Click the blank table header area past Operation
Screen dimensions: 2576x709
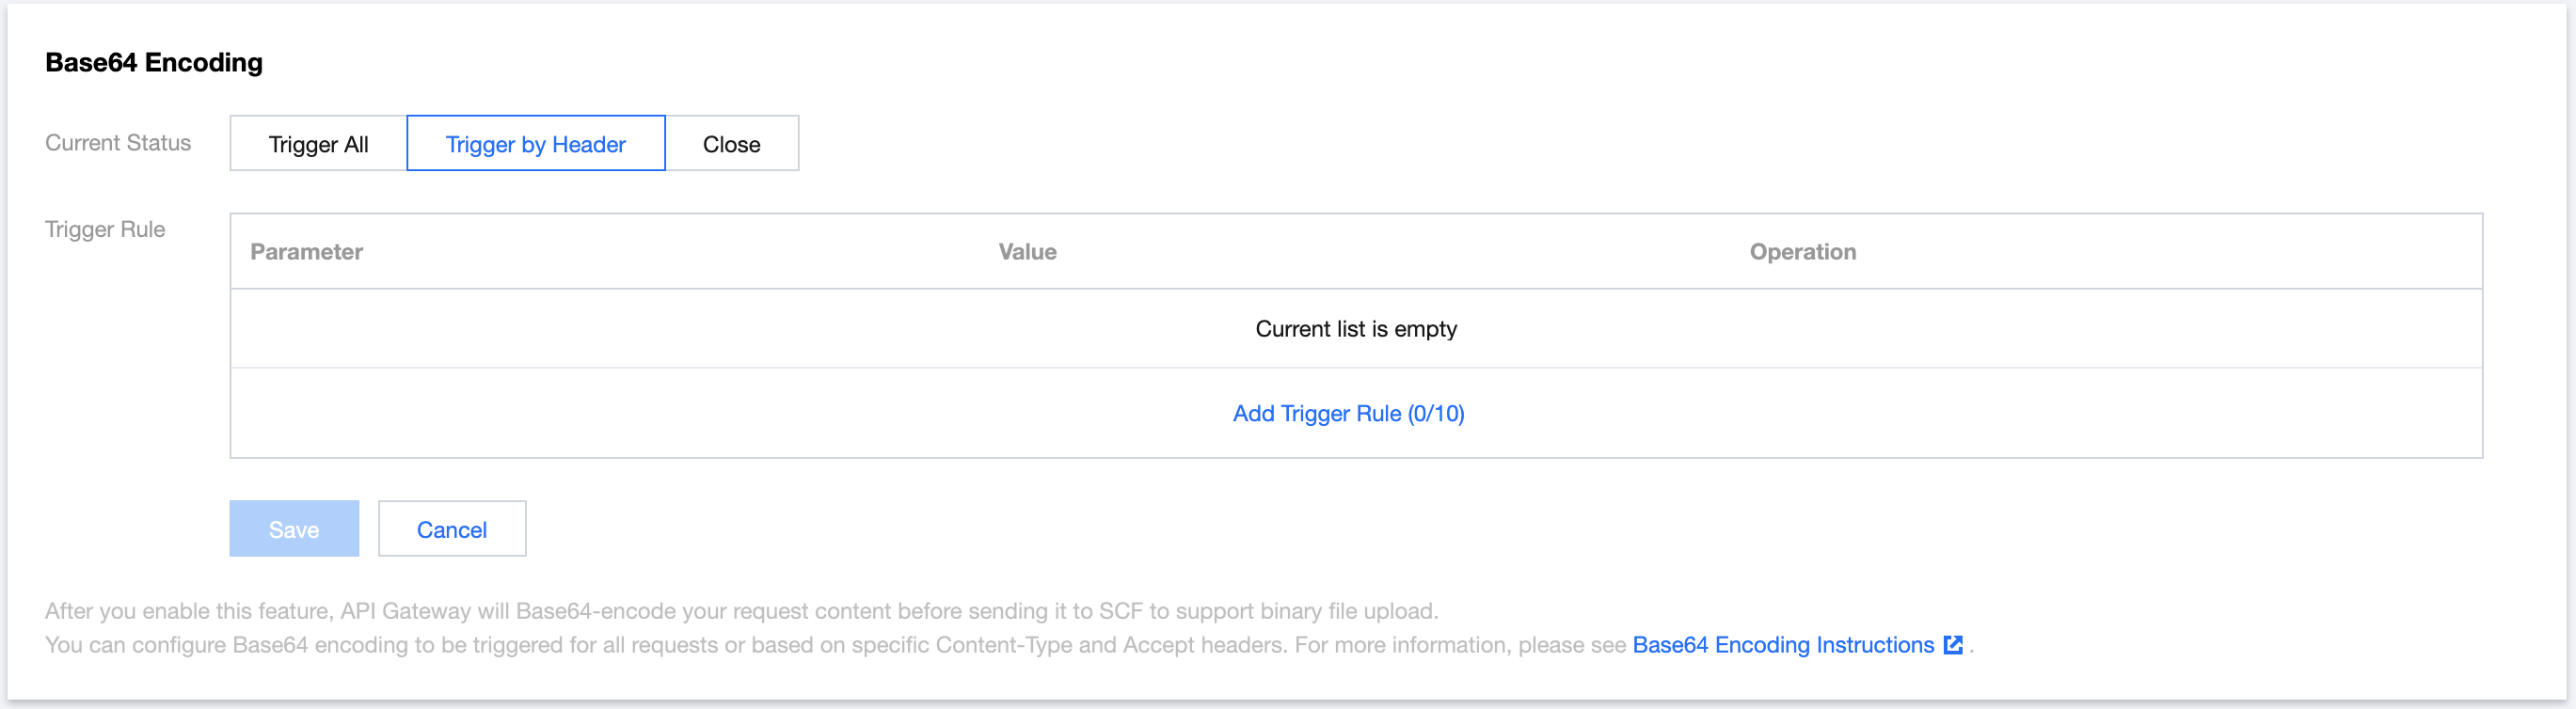coord(2170,252)
